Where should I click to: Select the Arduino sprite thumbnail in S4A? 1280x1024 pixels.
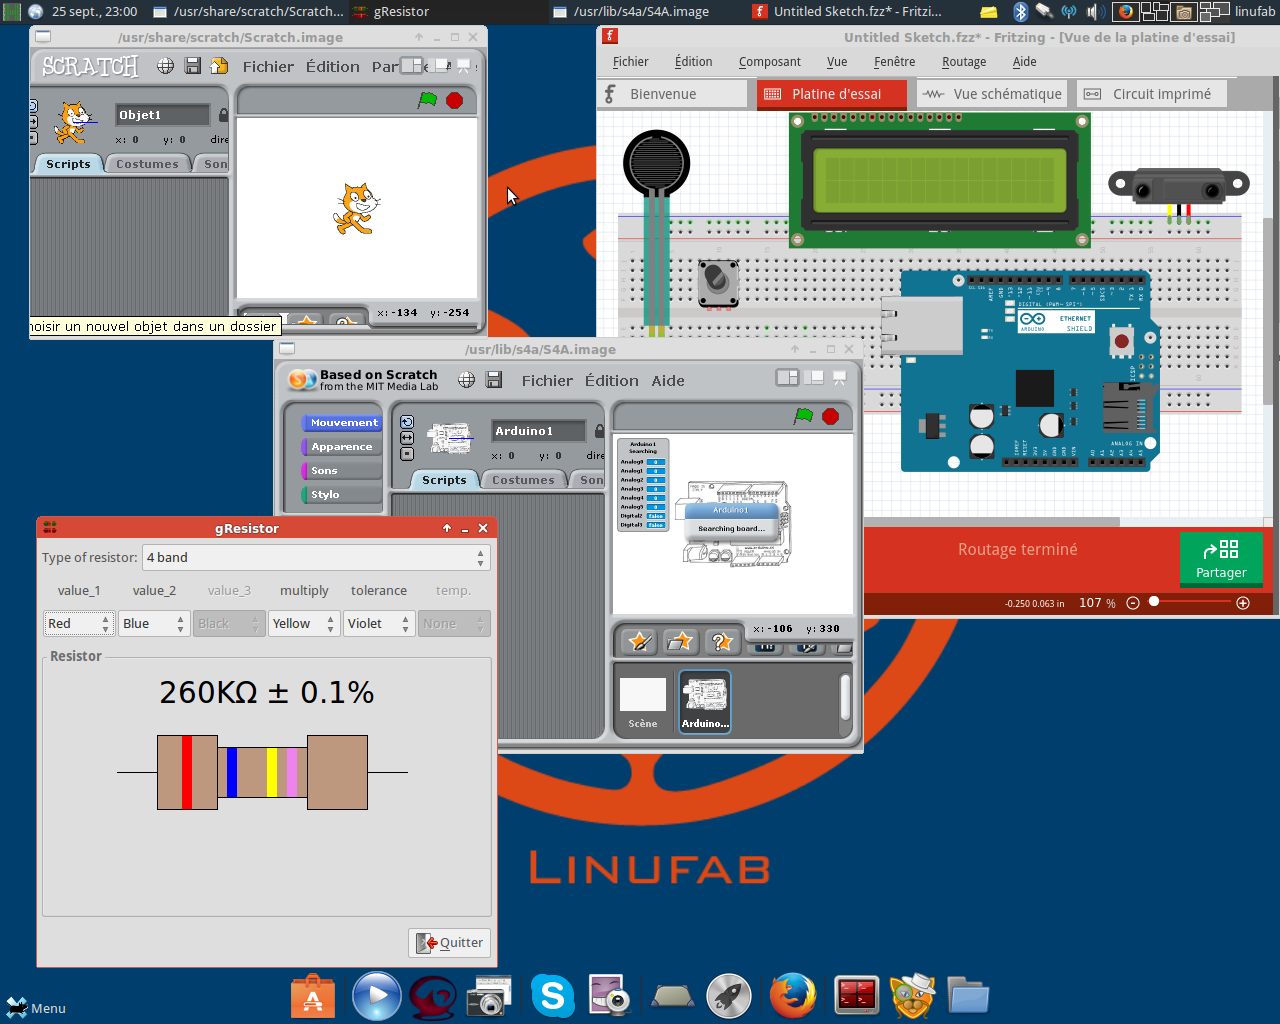705,702
